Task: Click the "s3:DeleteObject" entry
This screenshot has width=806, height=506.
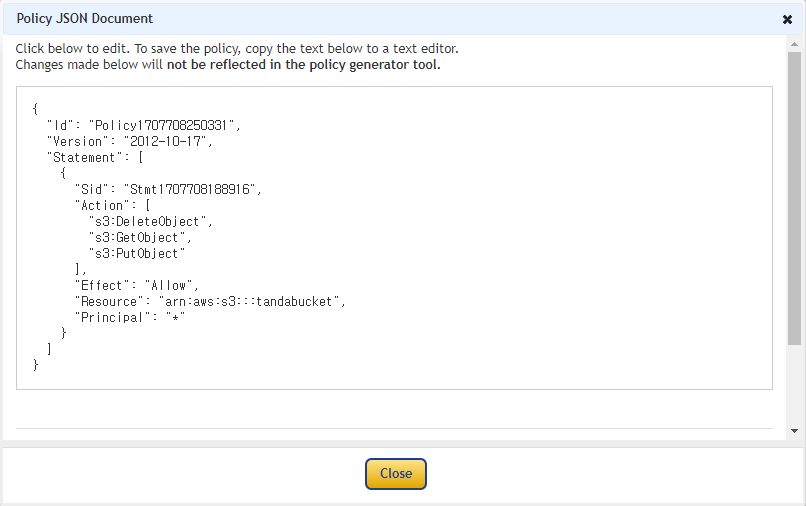Action: (151, 222)
